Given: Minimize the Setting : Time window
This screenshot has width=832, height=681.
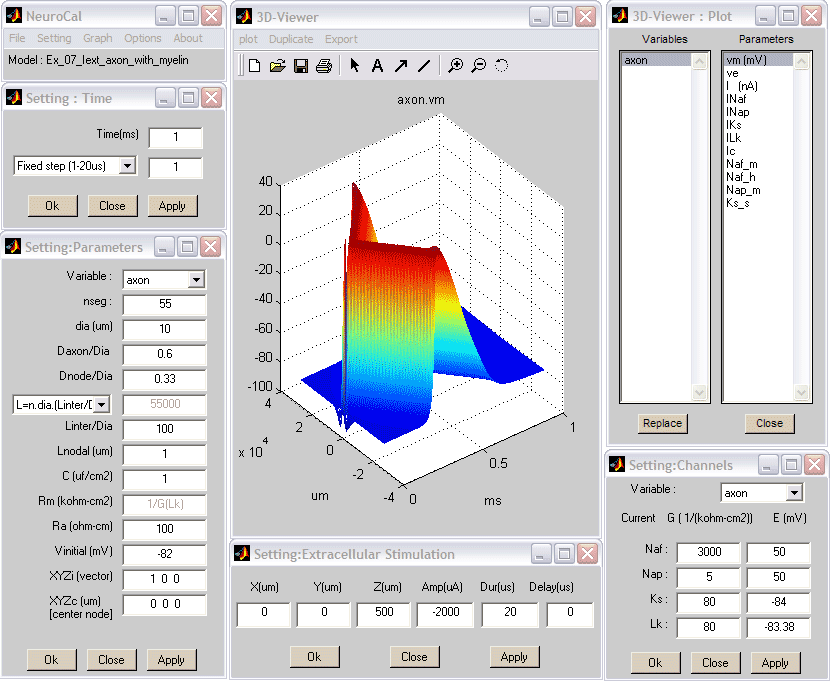Looking at the screenshot, I should pos(165,98).
